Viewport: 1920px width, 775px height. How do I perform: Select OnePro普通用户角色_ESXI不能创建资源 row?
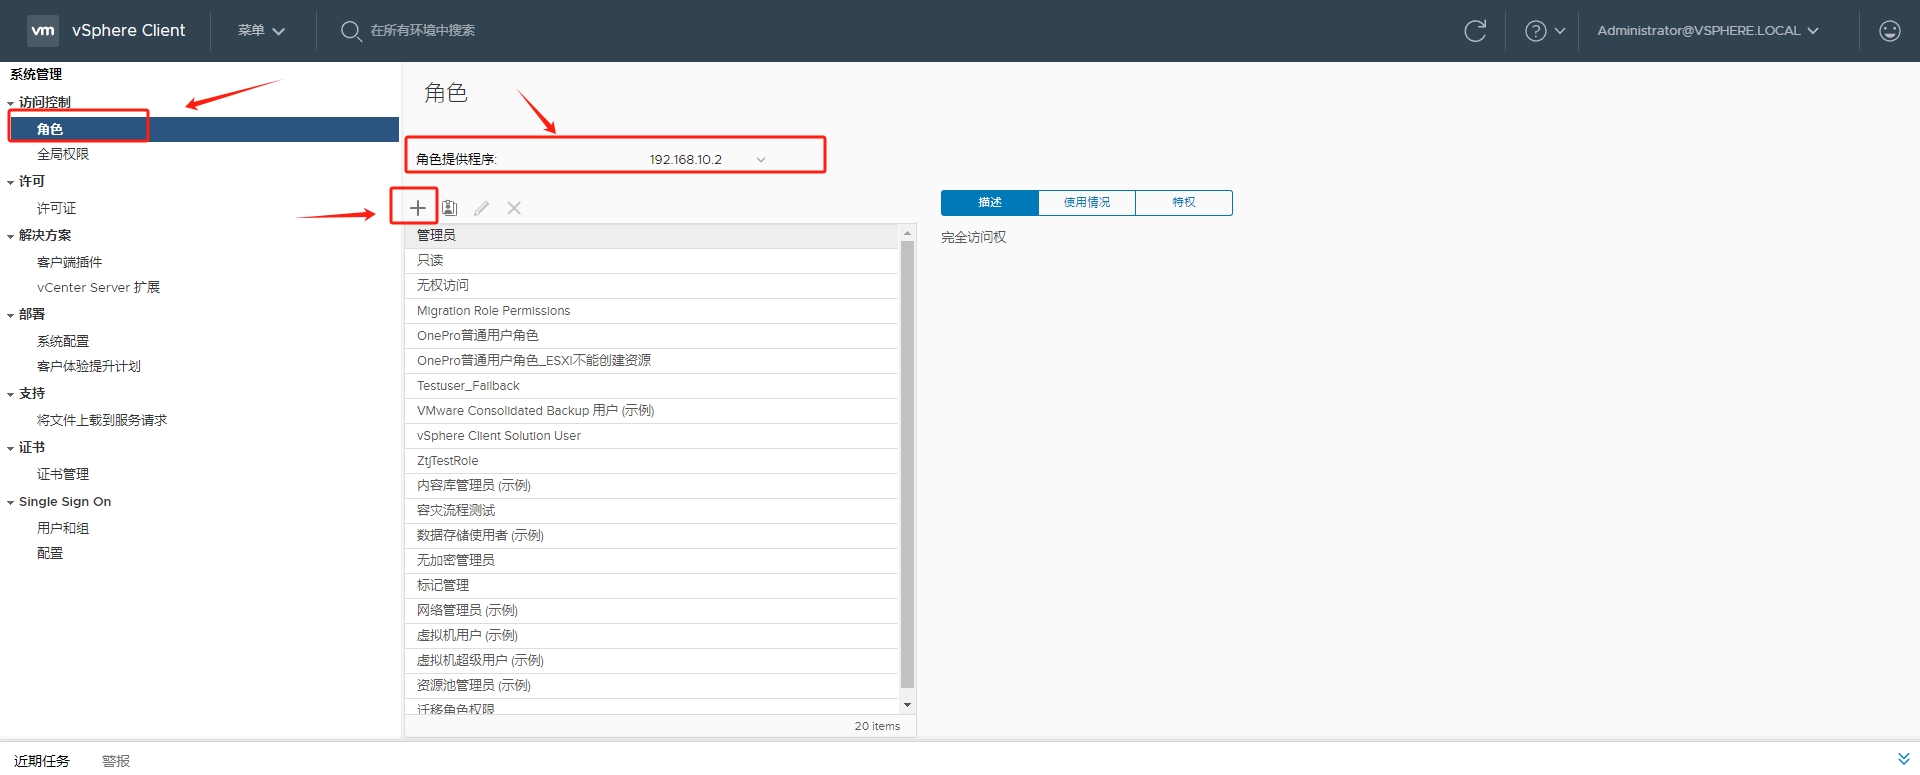click(x=651, y=360)
